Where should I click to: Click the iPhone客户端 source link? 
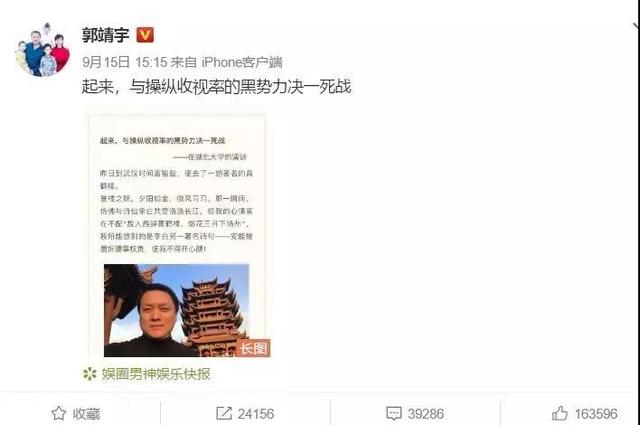tap(242, 62)
